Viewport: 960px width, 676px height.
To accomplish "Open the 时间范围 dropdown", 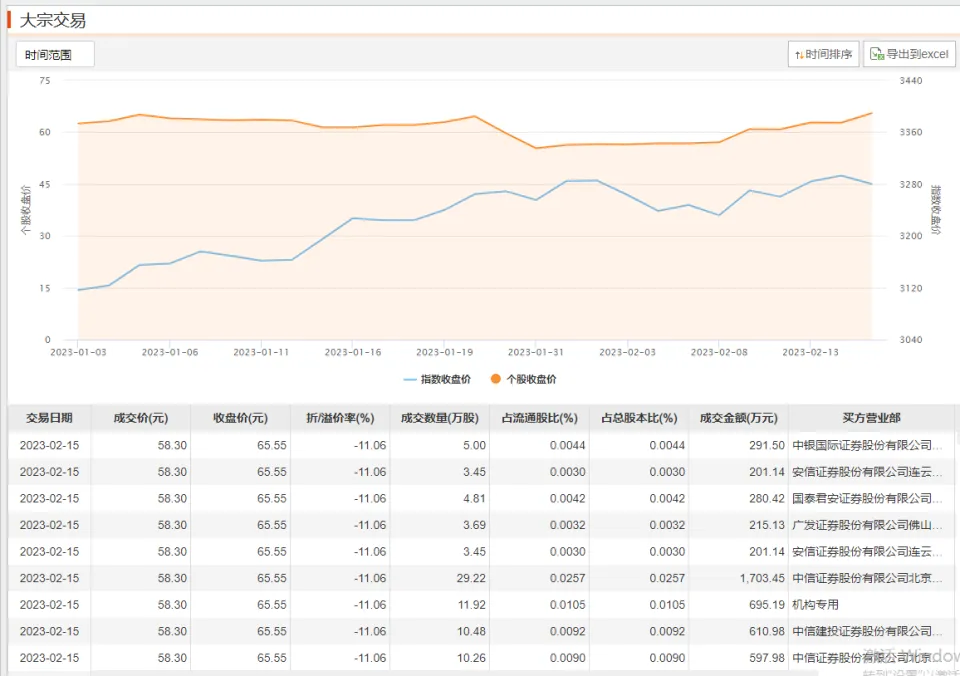I will (x=55, y=55).
